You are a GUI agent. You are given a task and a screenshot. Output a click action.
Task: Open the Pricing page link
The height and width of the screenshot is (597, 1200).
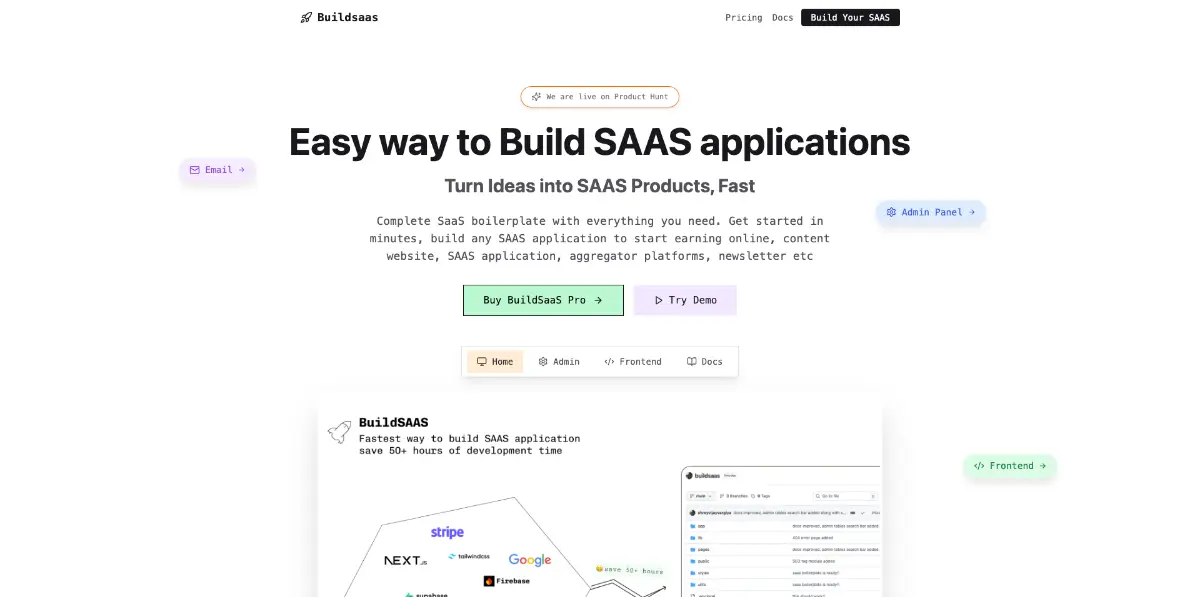click(x=743, y=18)
